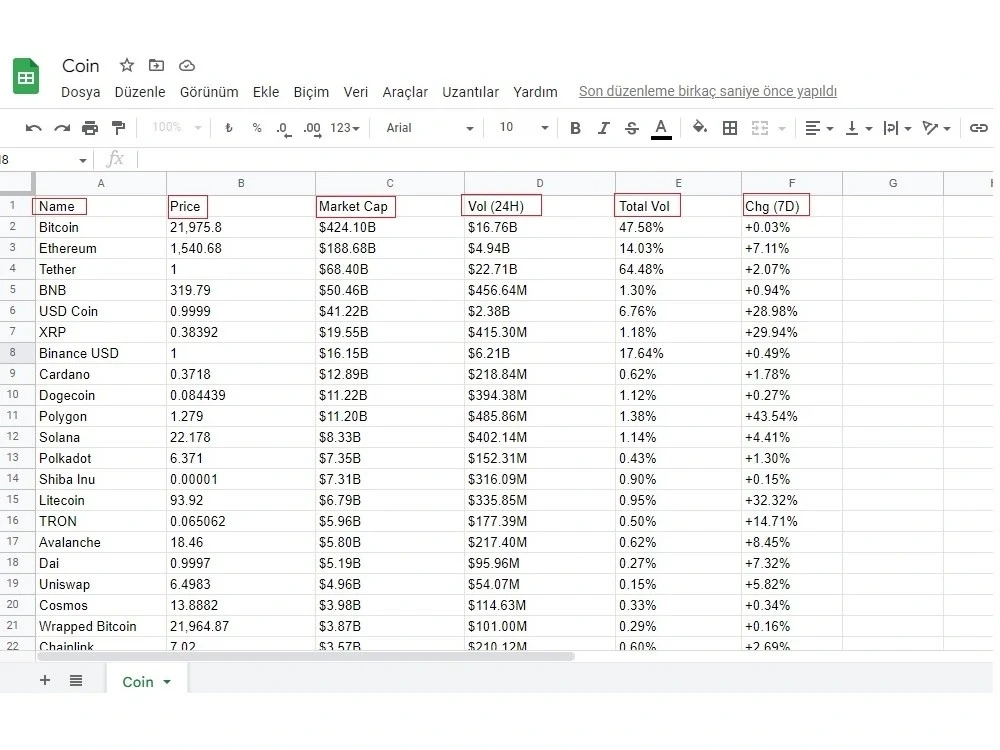Open the Yardım menu
The width and height of the screenshot is (1000, 750).
pyautogui.click(x=535, y=92)
